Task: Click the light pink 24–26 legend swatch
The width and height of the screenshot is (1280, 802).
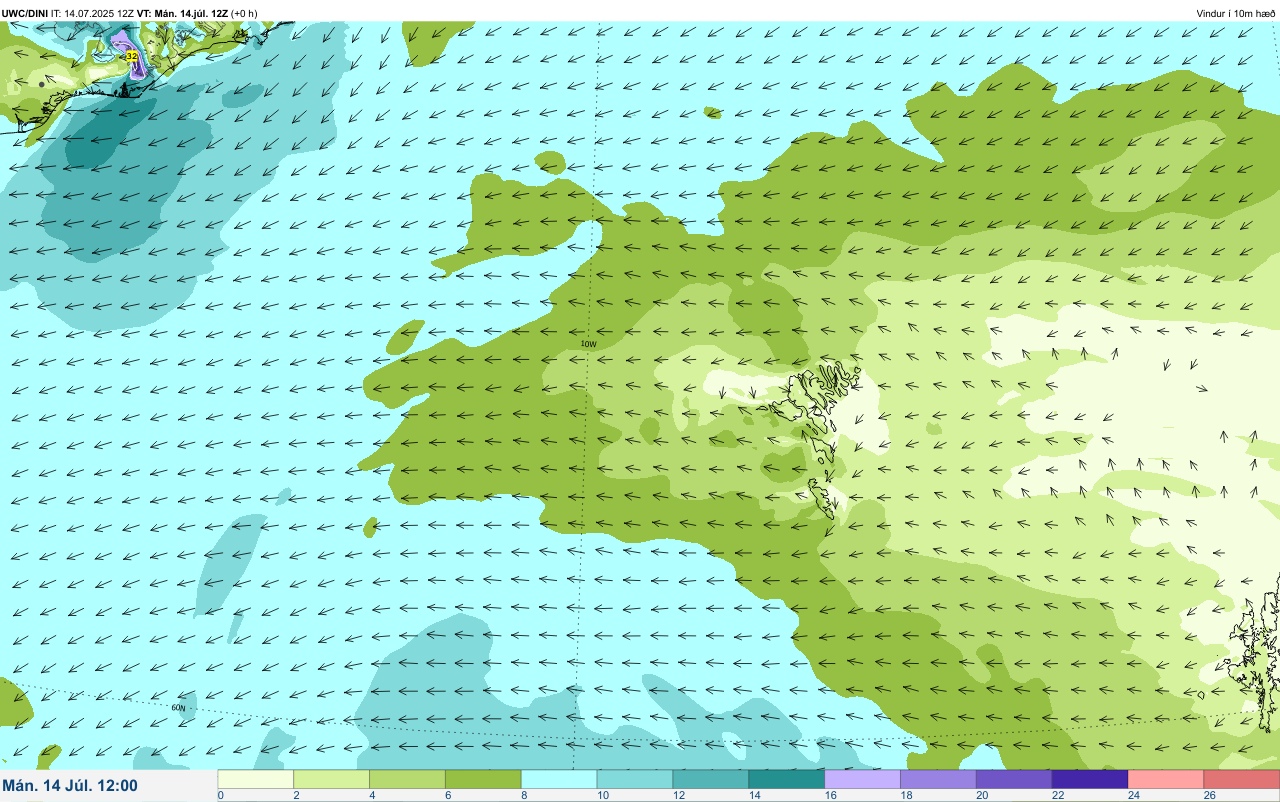Action: click(x=1166, y=779)
